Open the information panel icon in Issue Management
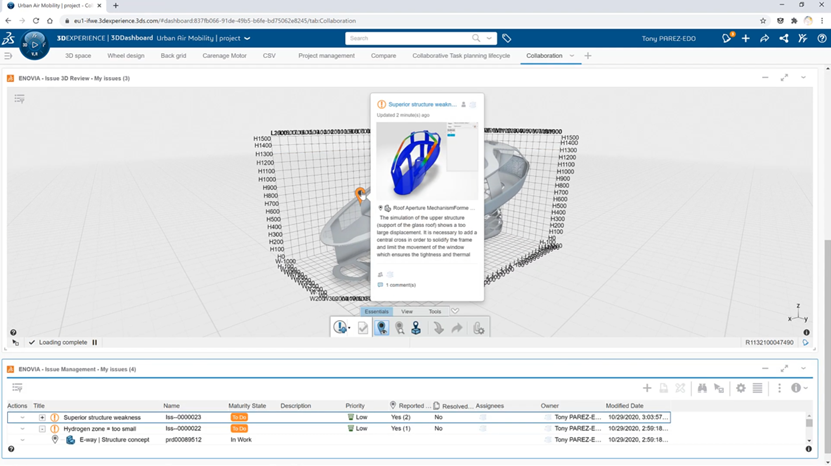The image size is (831, 466). pyautogui.click(x=796, y=388)
